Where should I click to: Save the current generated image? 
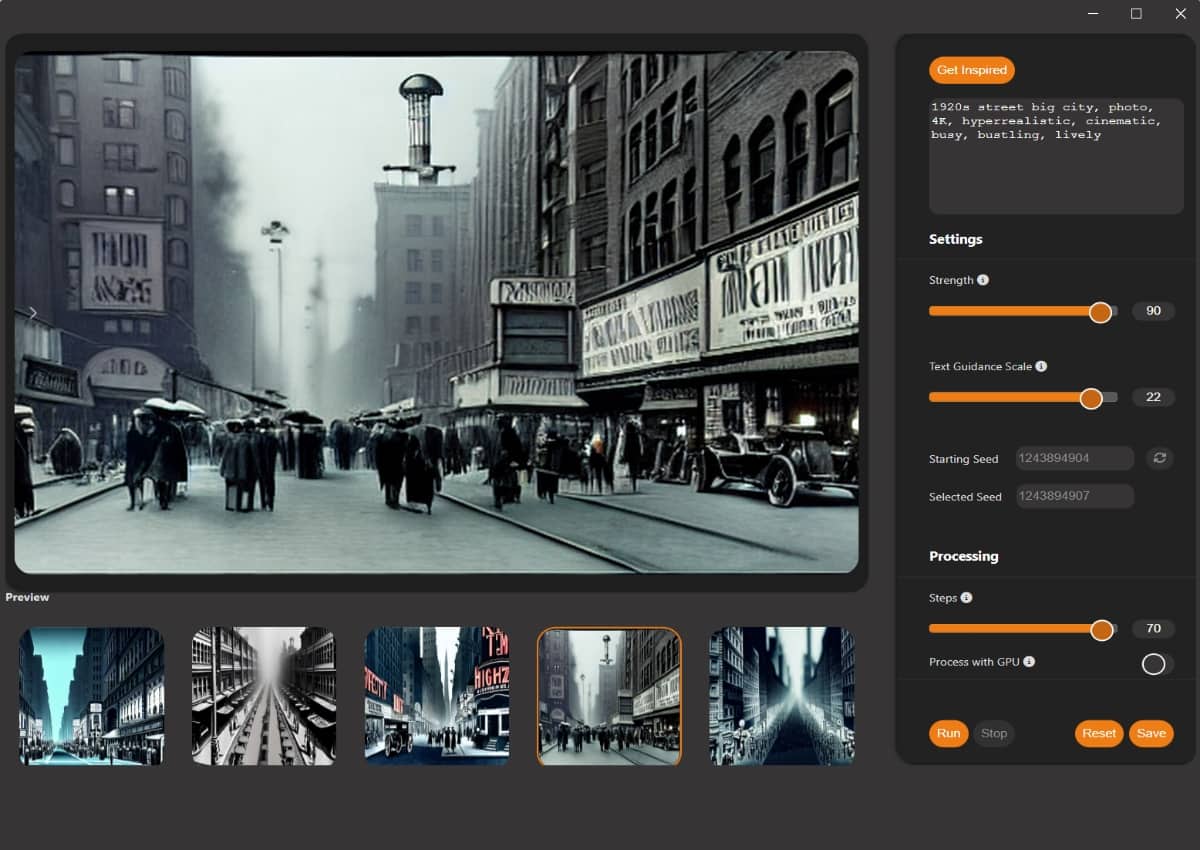pyautogui.click(x=1151, y=733)
